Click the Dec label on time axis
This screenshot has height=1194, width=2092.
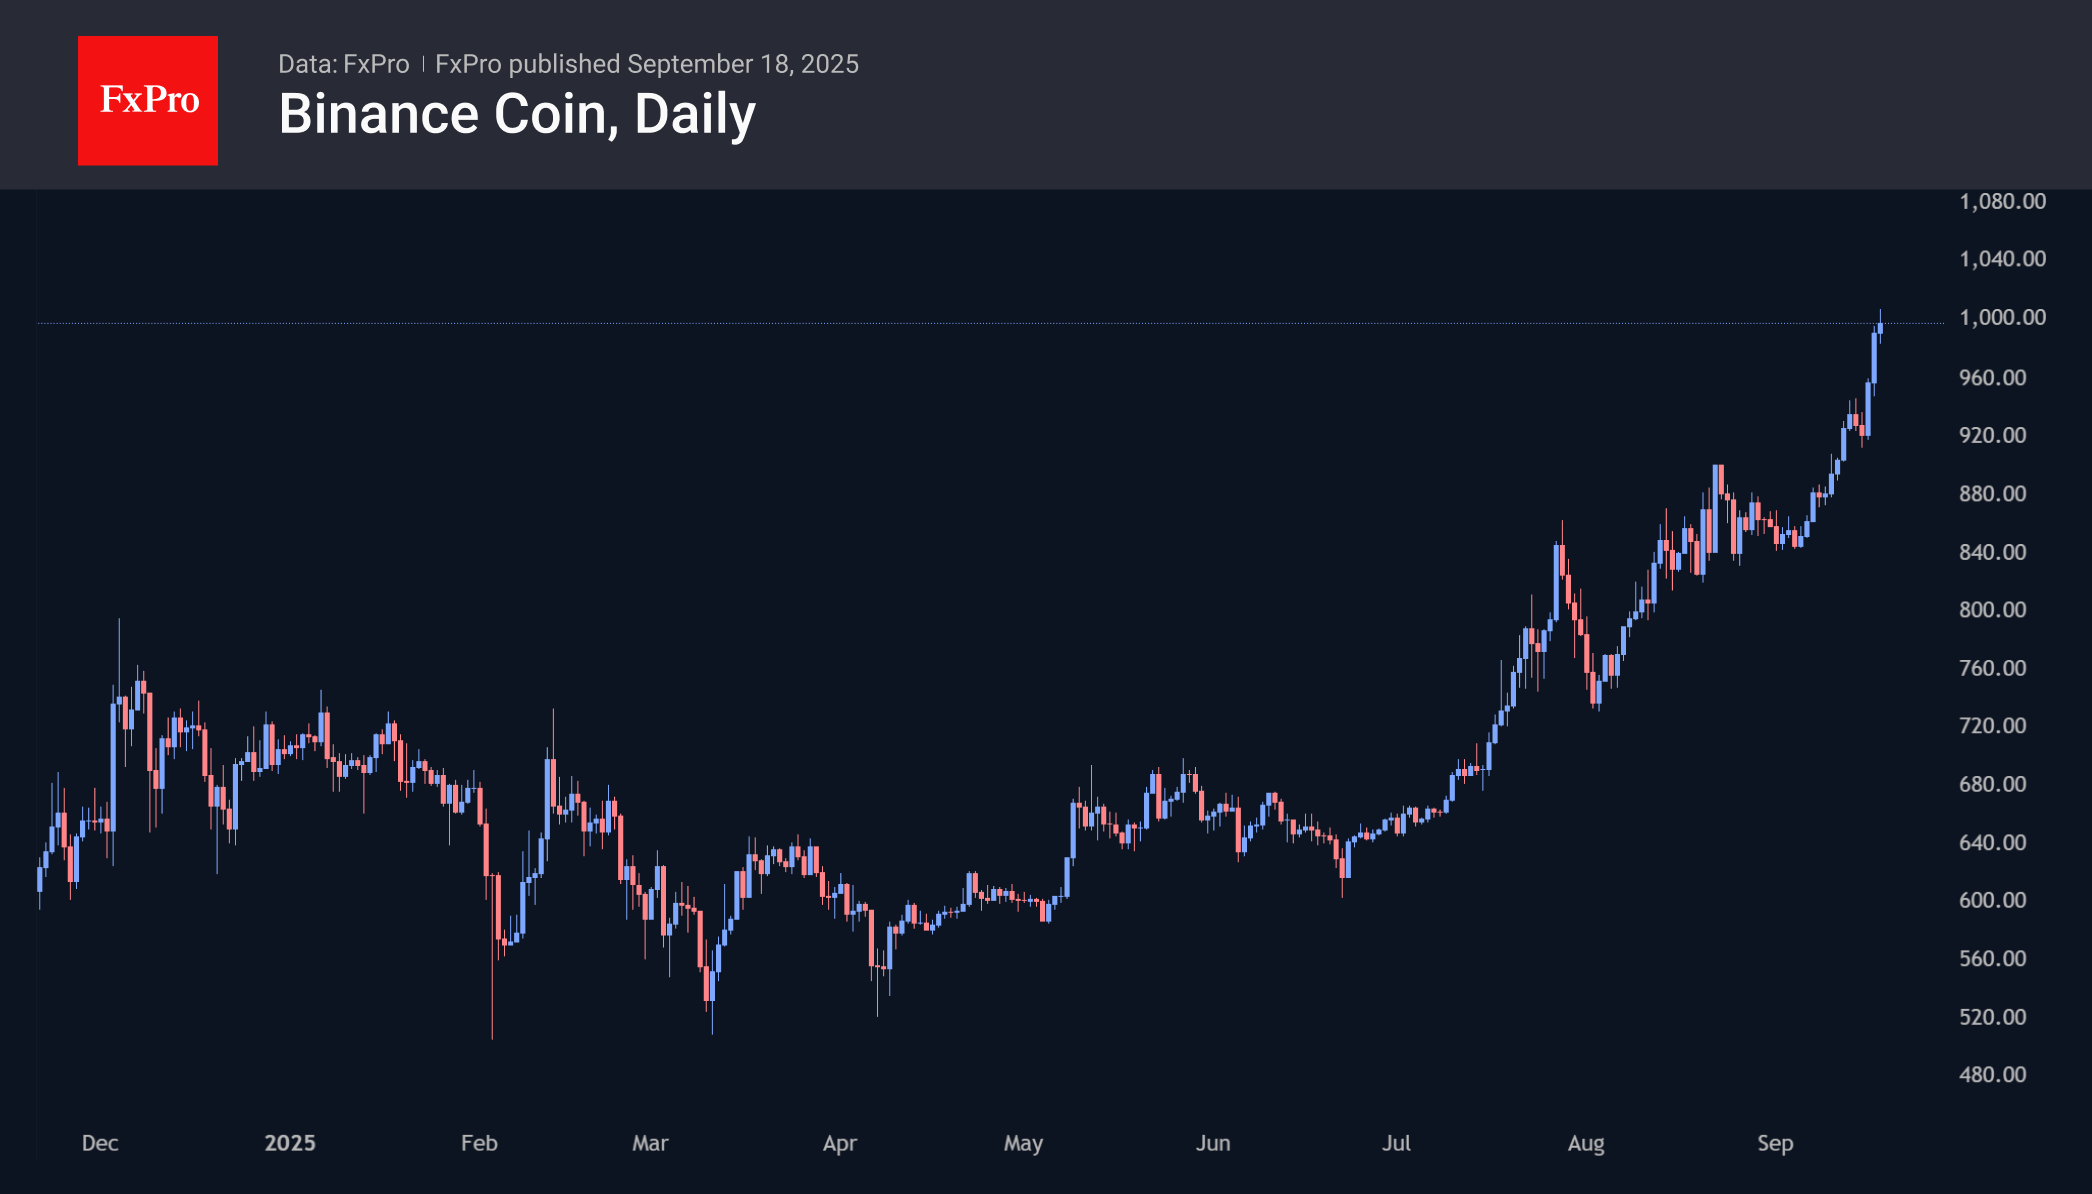(100, 1143)
